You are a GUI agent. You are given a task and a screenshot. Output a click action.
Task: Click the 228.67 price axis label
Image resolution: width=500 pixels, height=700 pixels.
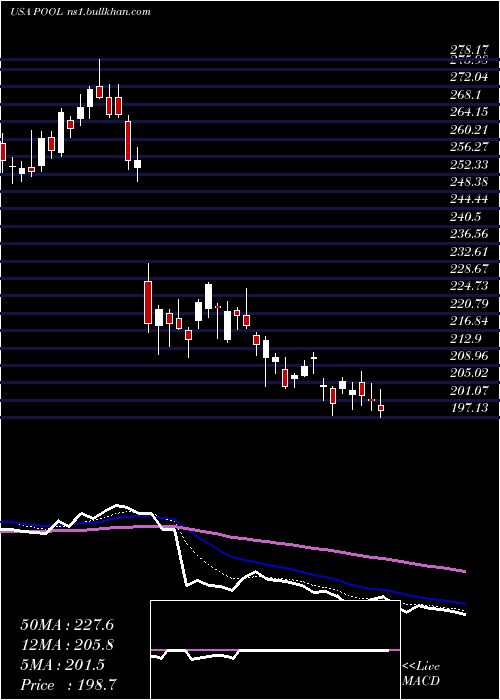(x=469, y=270)
